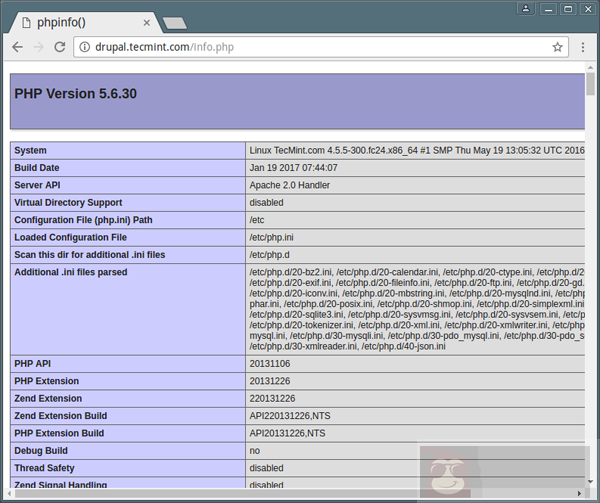The image size is (600, 503).
Task: Click the horizontal scrollbar left arrow
Action: (x=10, y=493)
